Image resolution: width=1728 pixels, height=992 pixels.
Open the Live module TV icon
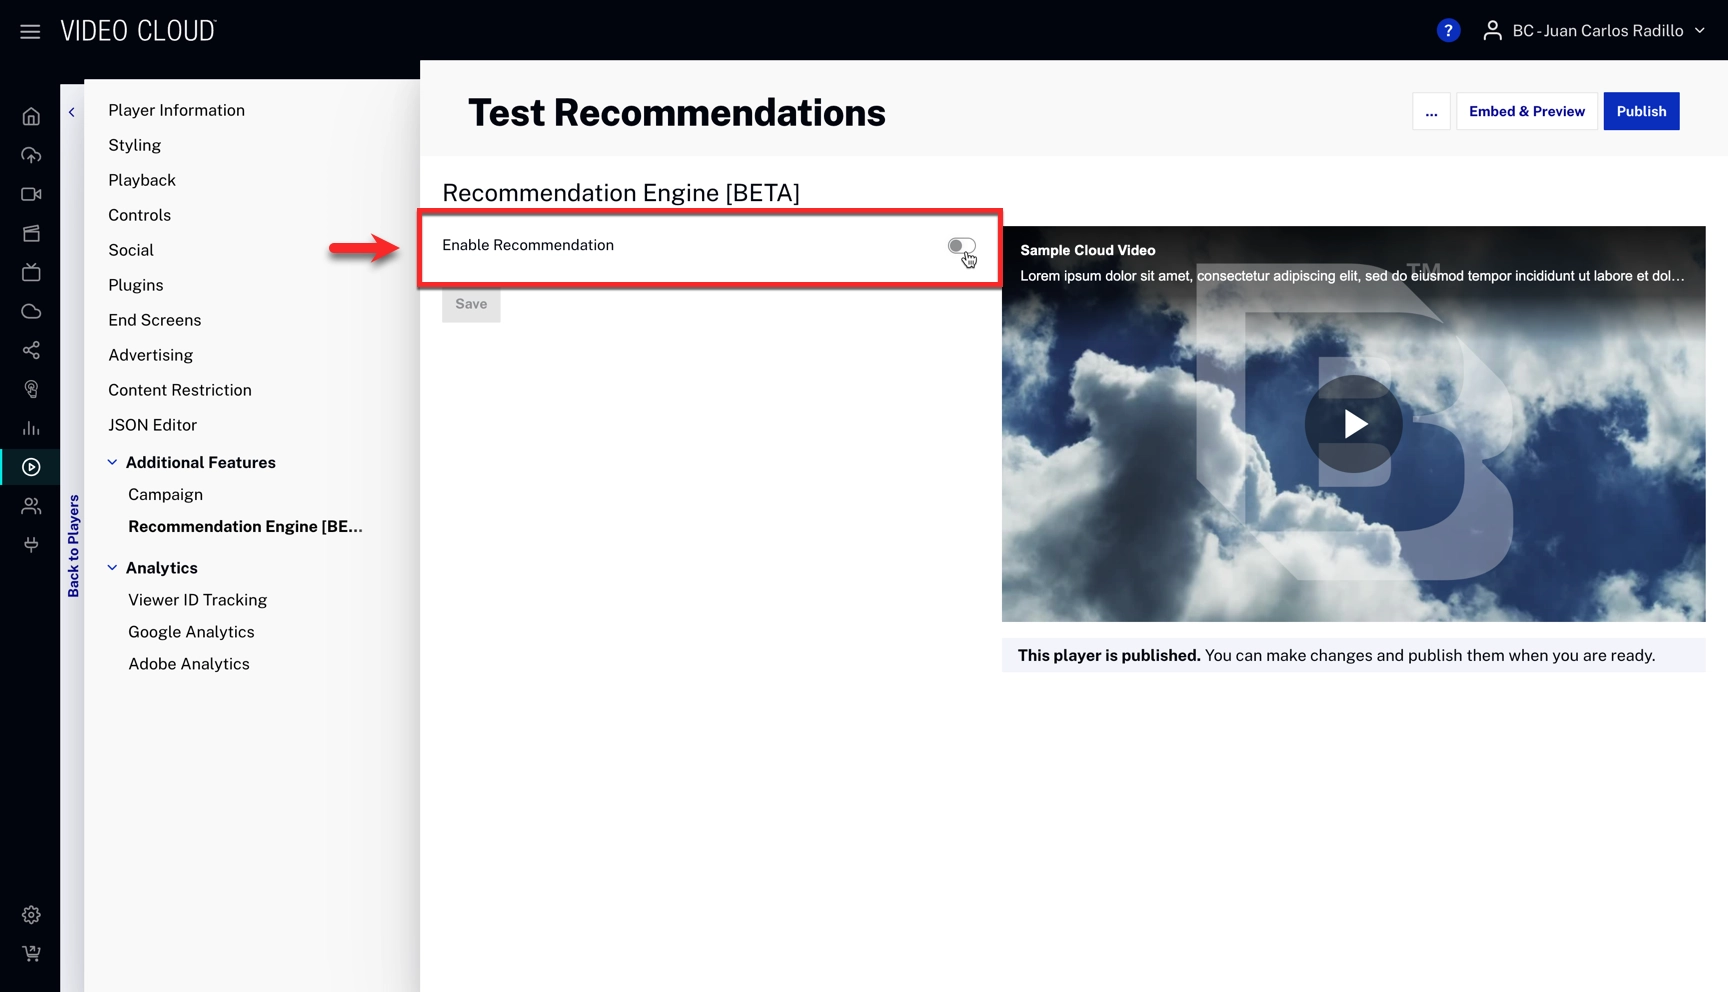(31, 272)
